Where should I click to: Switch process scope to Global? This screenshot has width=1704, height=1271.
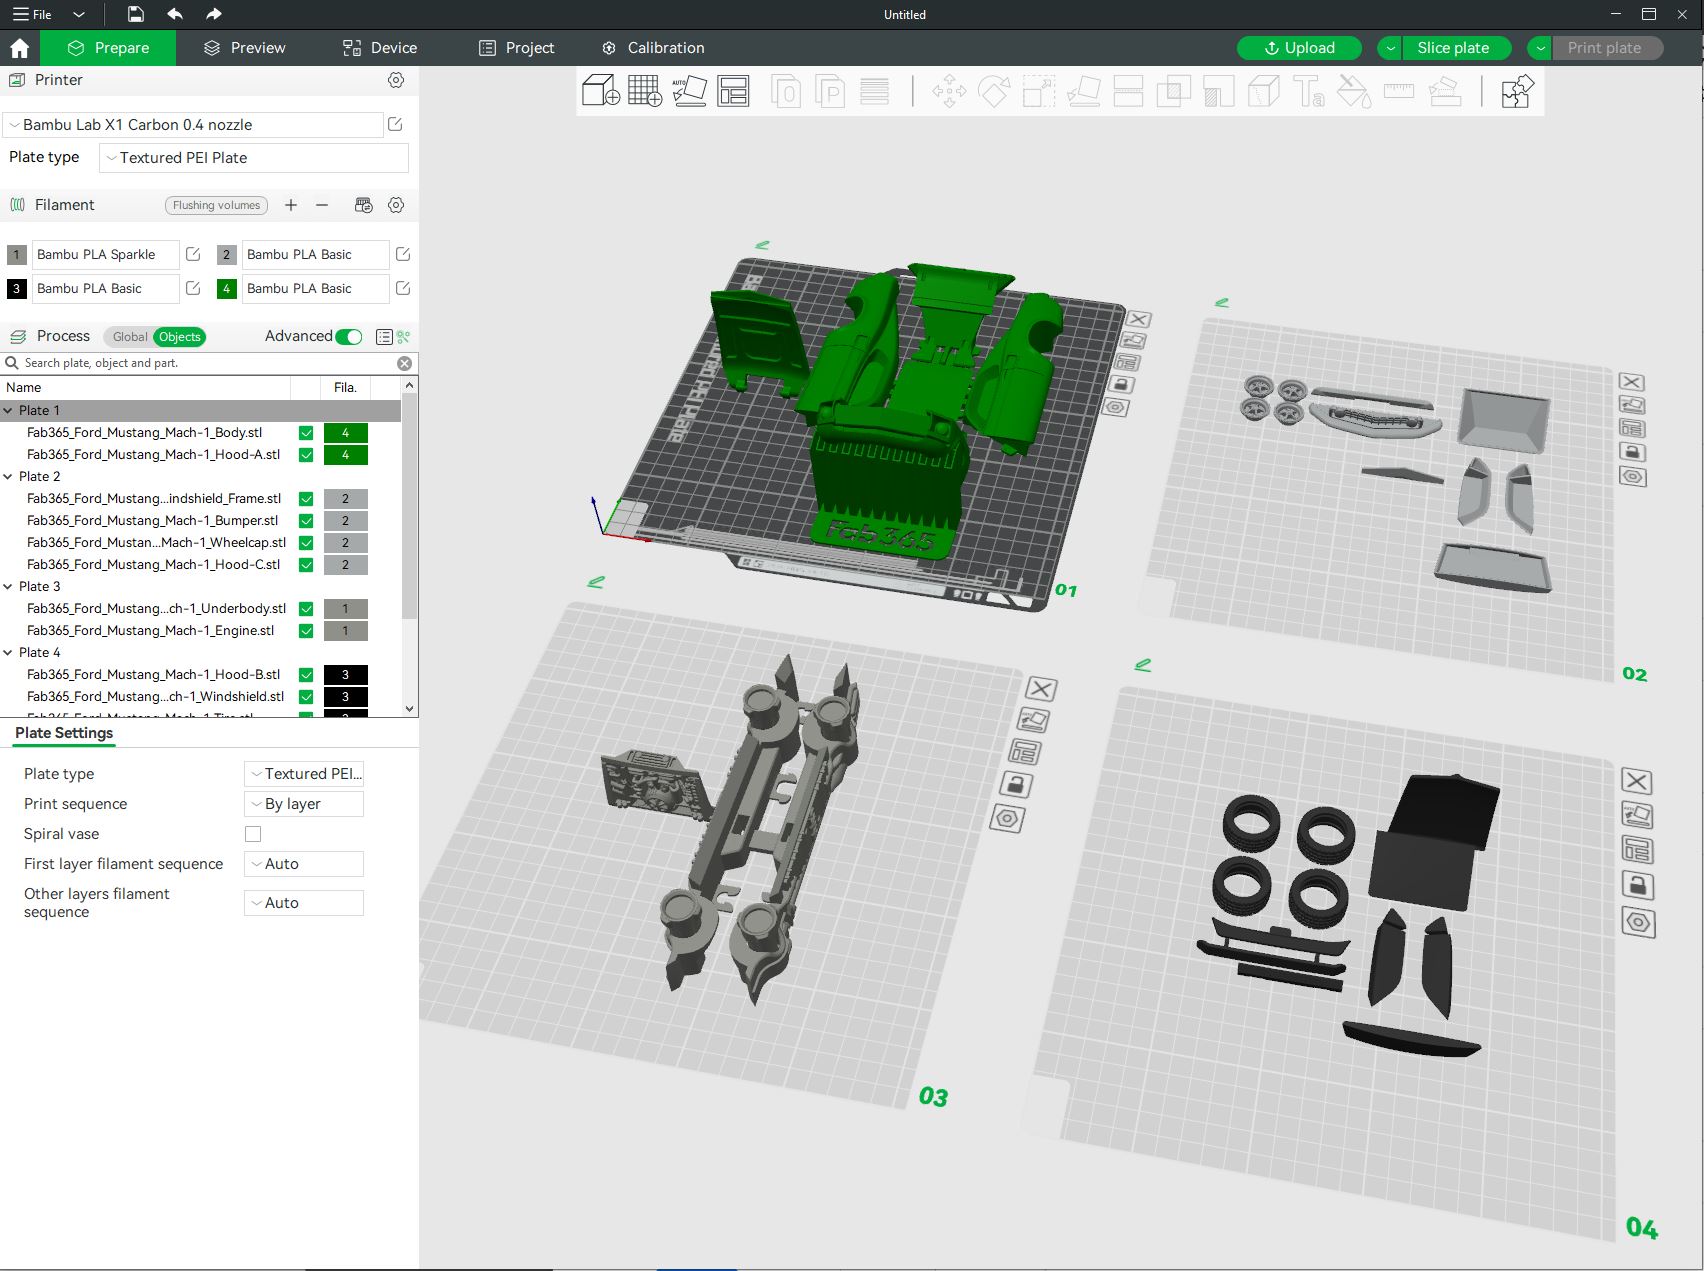[129, 337]
